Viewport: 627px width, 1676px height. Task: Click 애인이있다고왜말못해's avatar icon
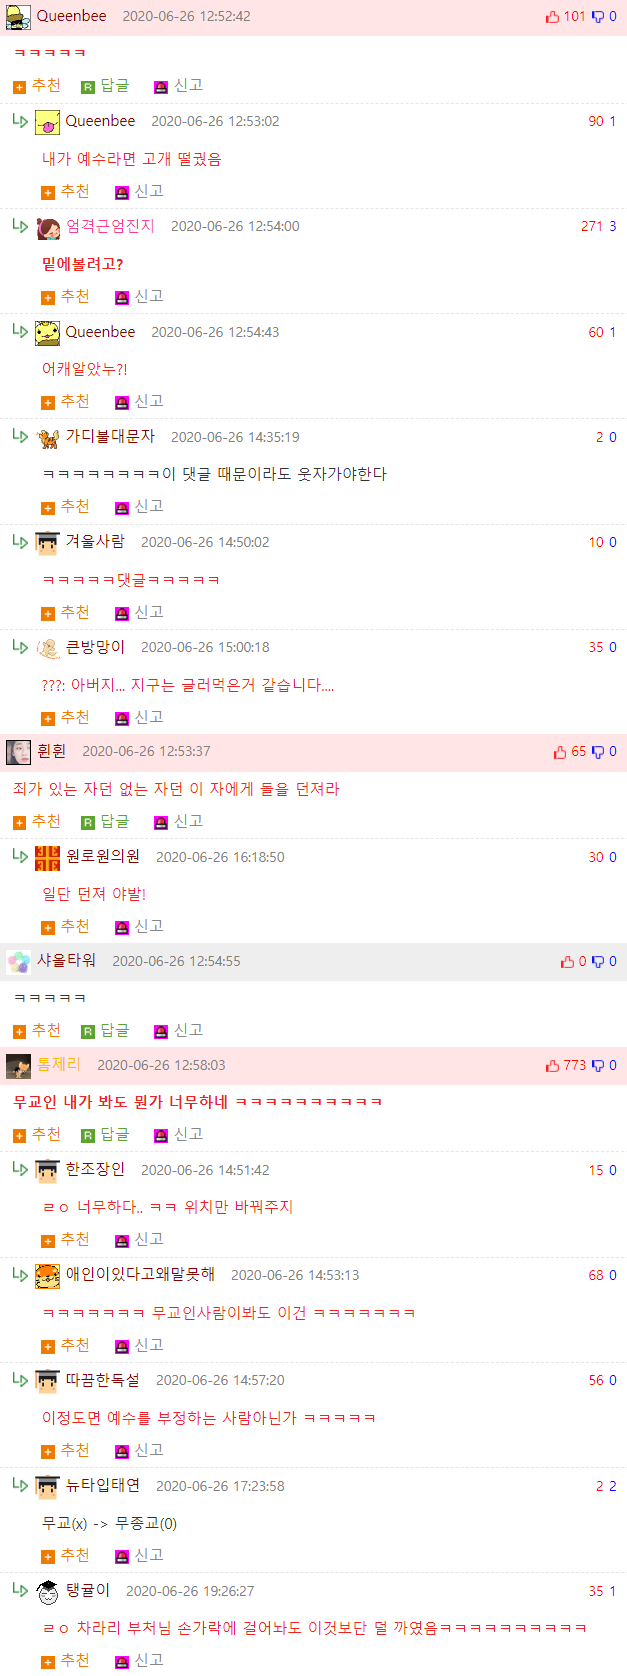coord(47,1276)
